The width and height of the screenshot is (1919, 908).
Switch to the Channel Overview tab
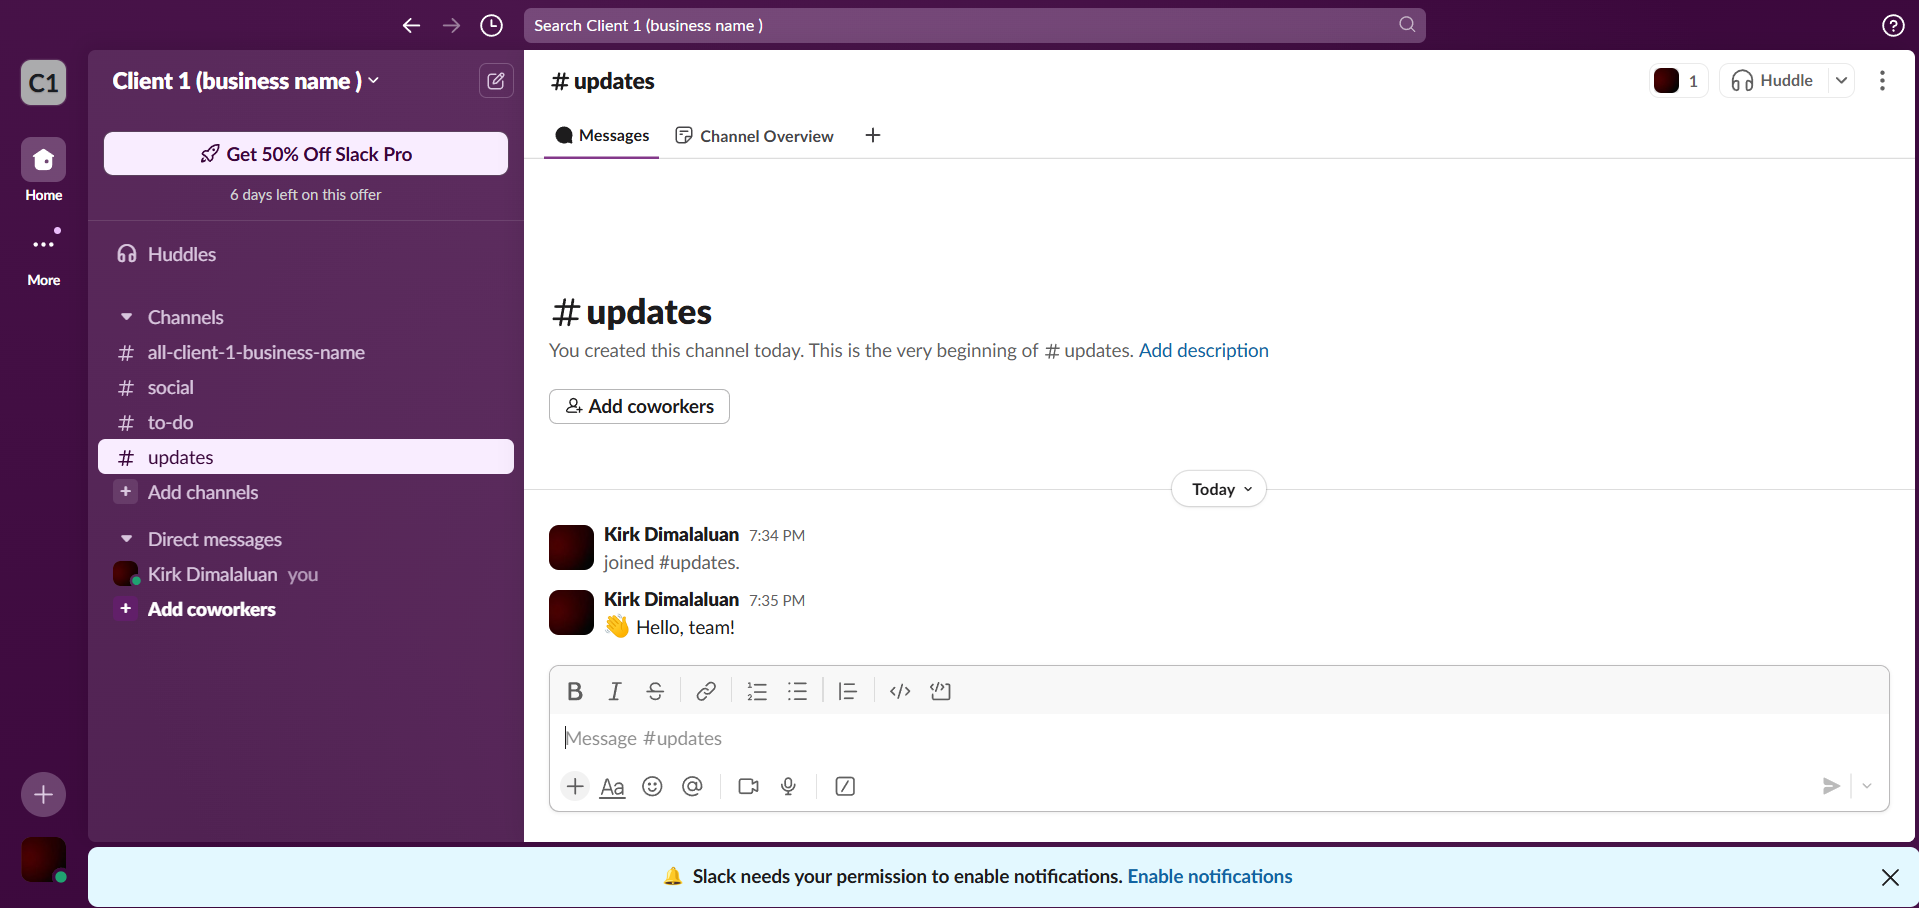755,136
